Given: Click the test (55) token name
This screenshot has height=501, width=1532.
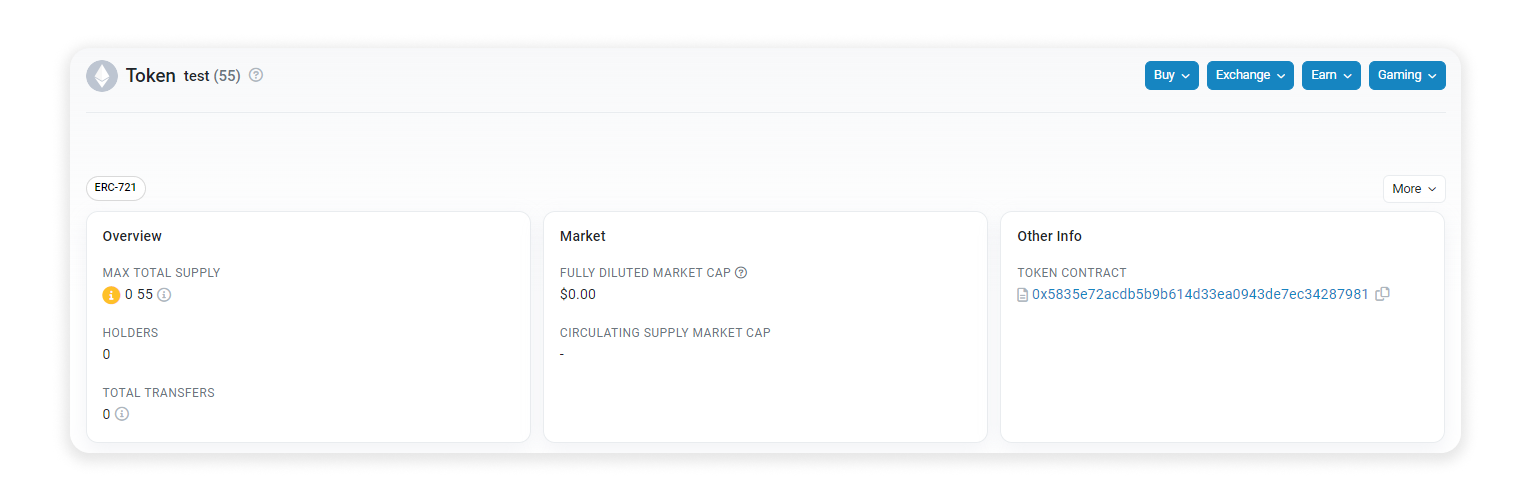Looking at the screenshot, I should coord(212,76).
